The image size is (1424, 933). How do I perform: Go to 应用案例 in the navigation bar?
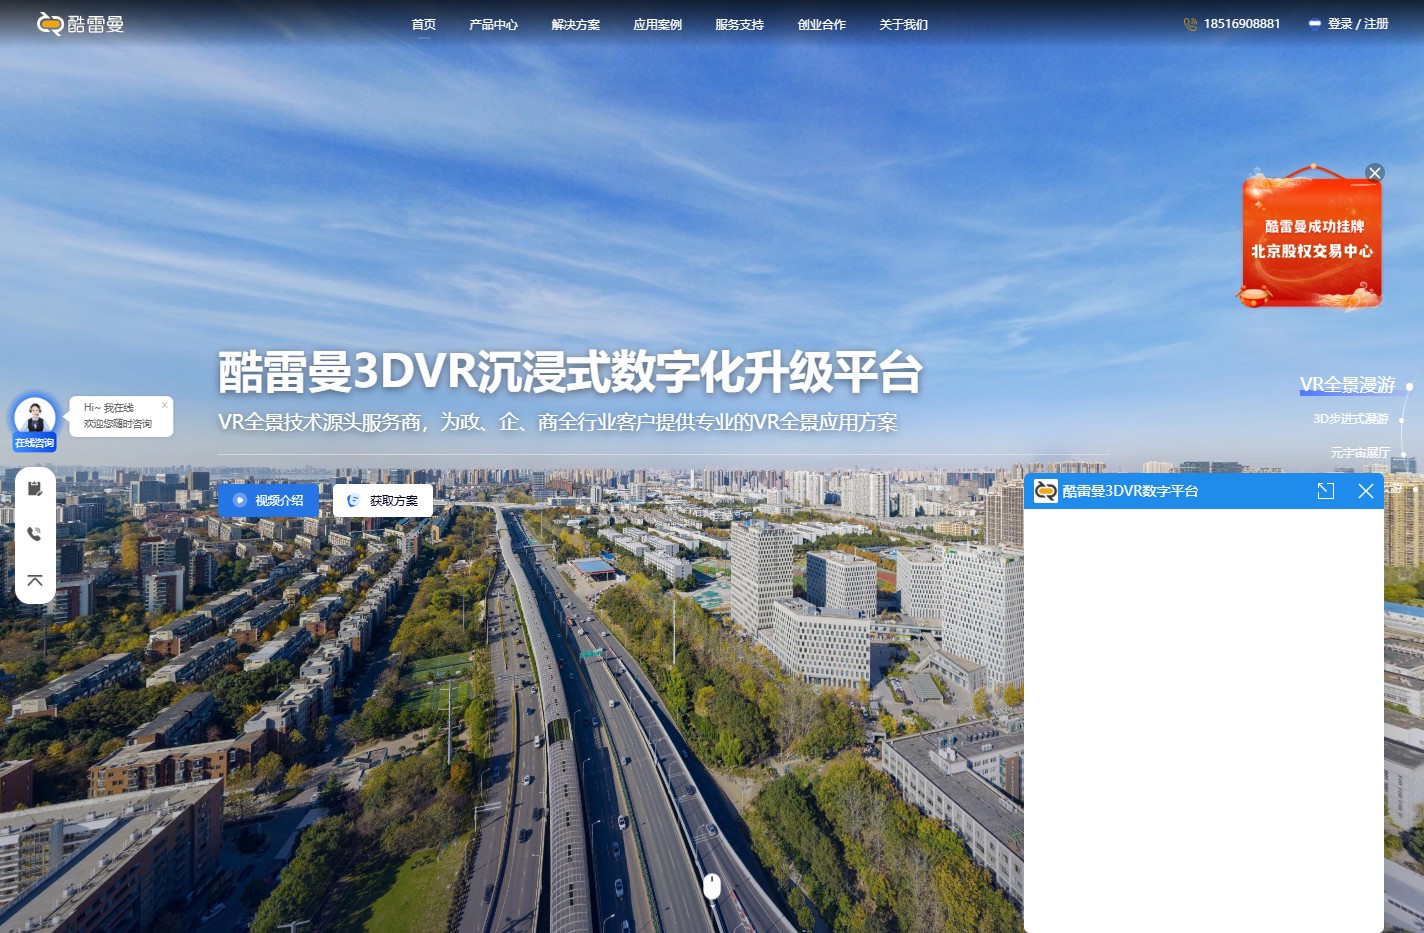pyautogui.click(x=657, y=24)
